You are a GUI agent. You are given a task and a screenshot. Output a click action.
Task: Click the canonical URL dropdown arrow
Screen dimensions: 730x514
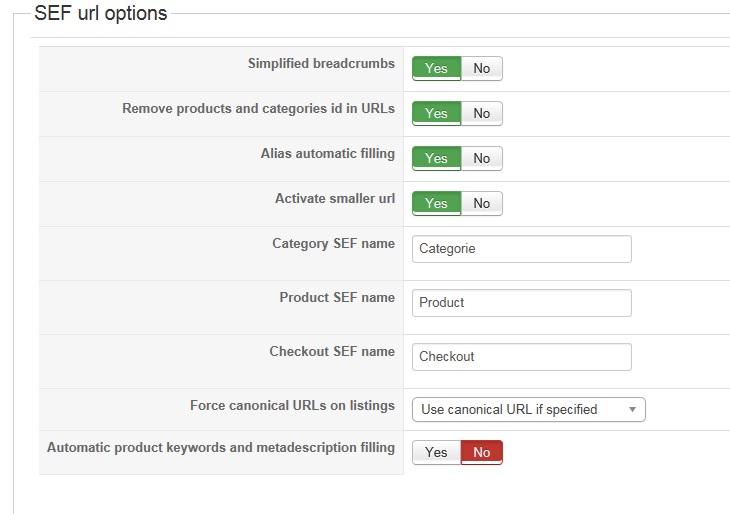click(632, 409)
